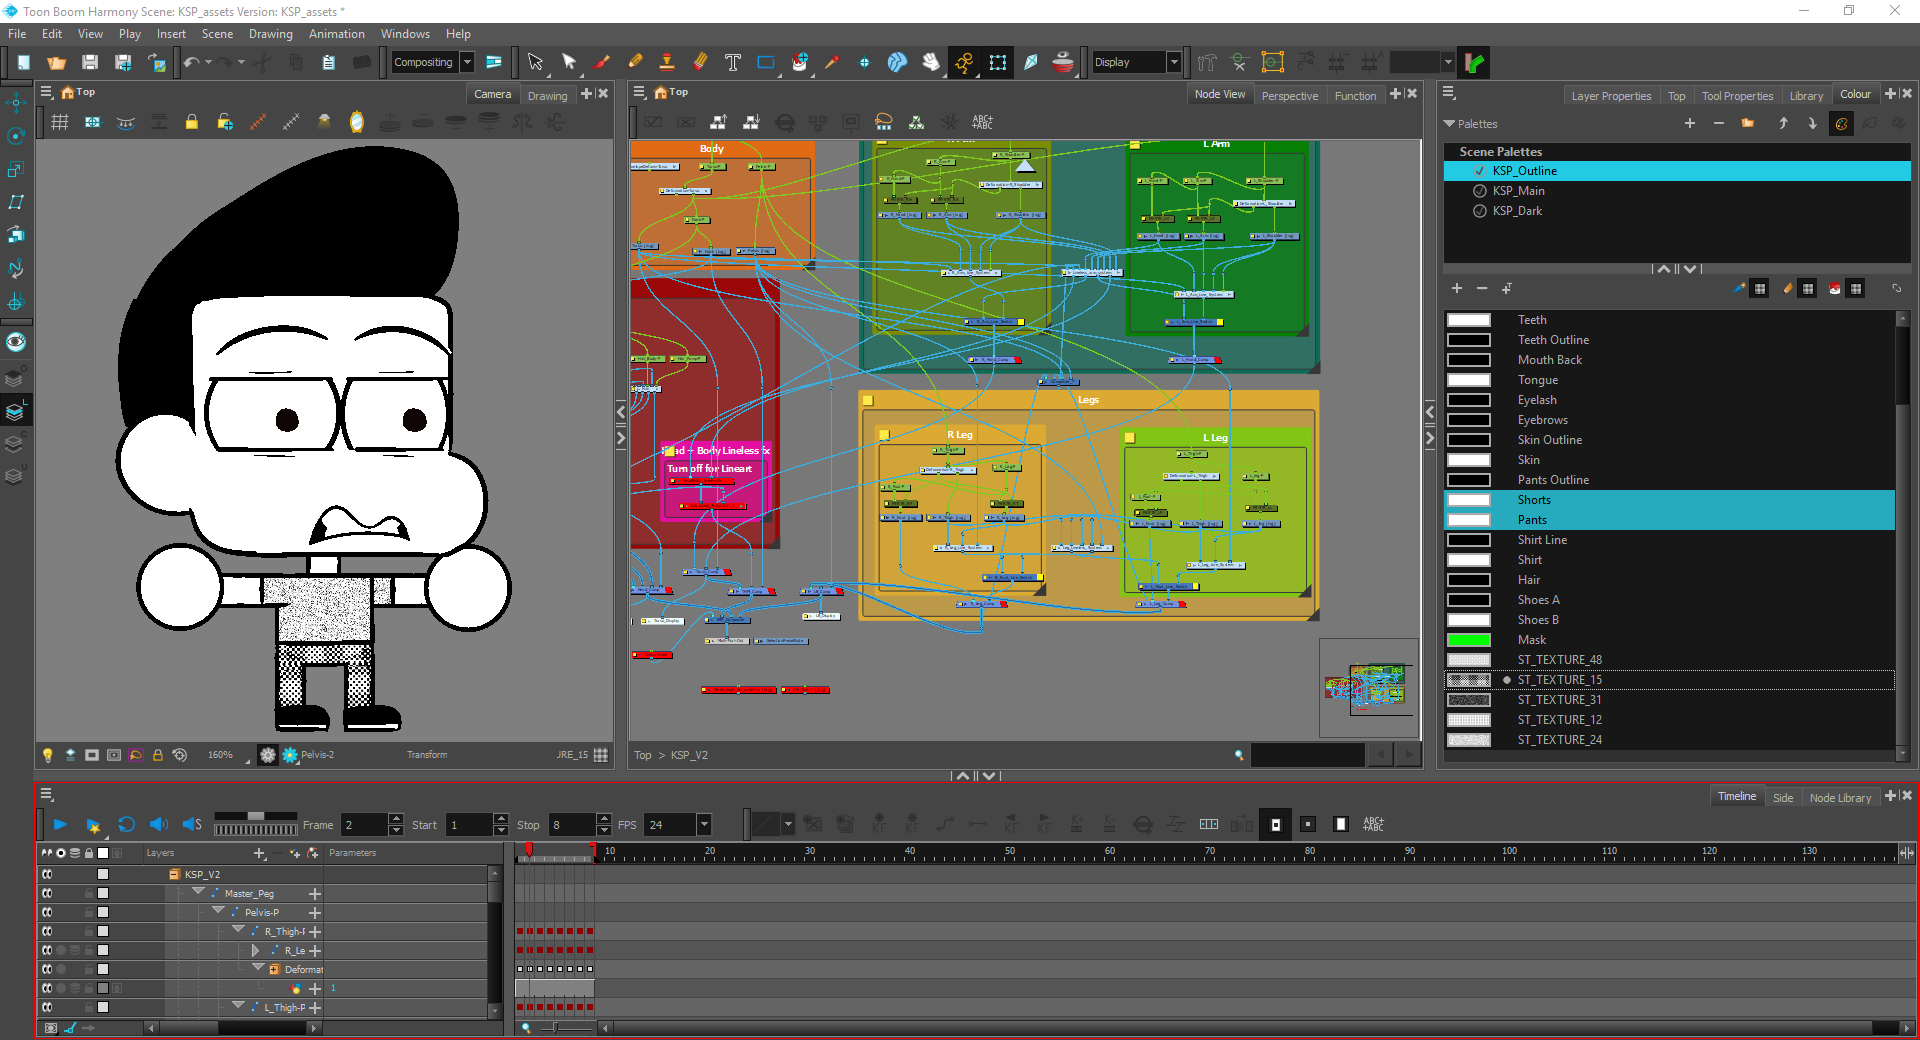This screenshot has height=1040, width=1920.
Task: Click the Play button in the Timeline
Action: point(60,824)
